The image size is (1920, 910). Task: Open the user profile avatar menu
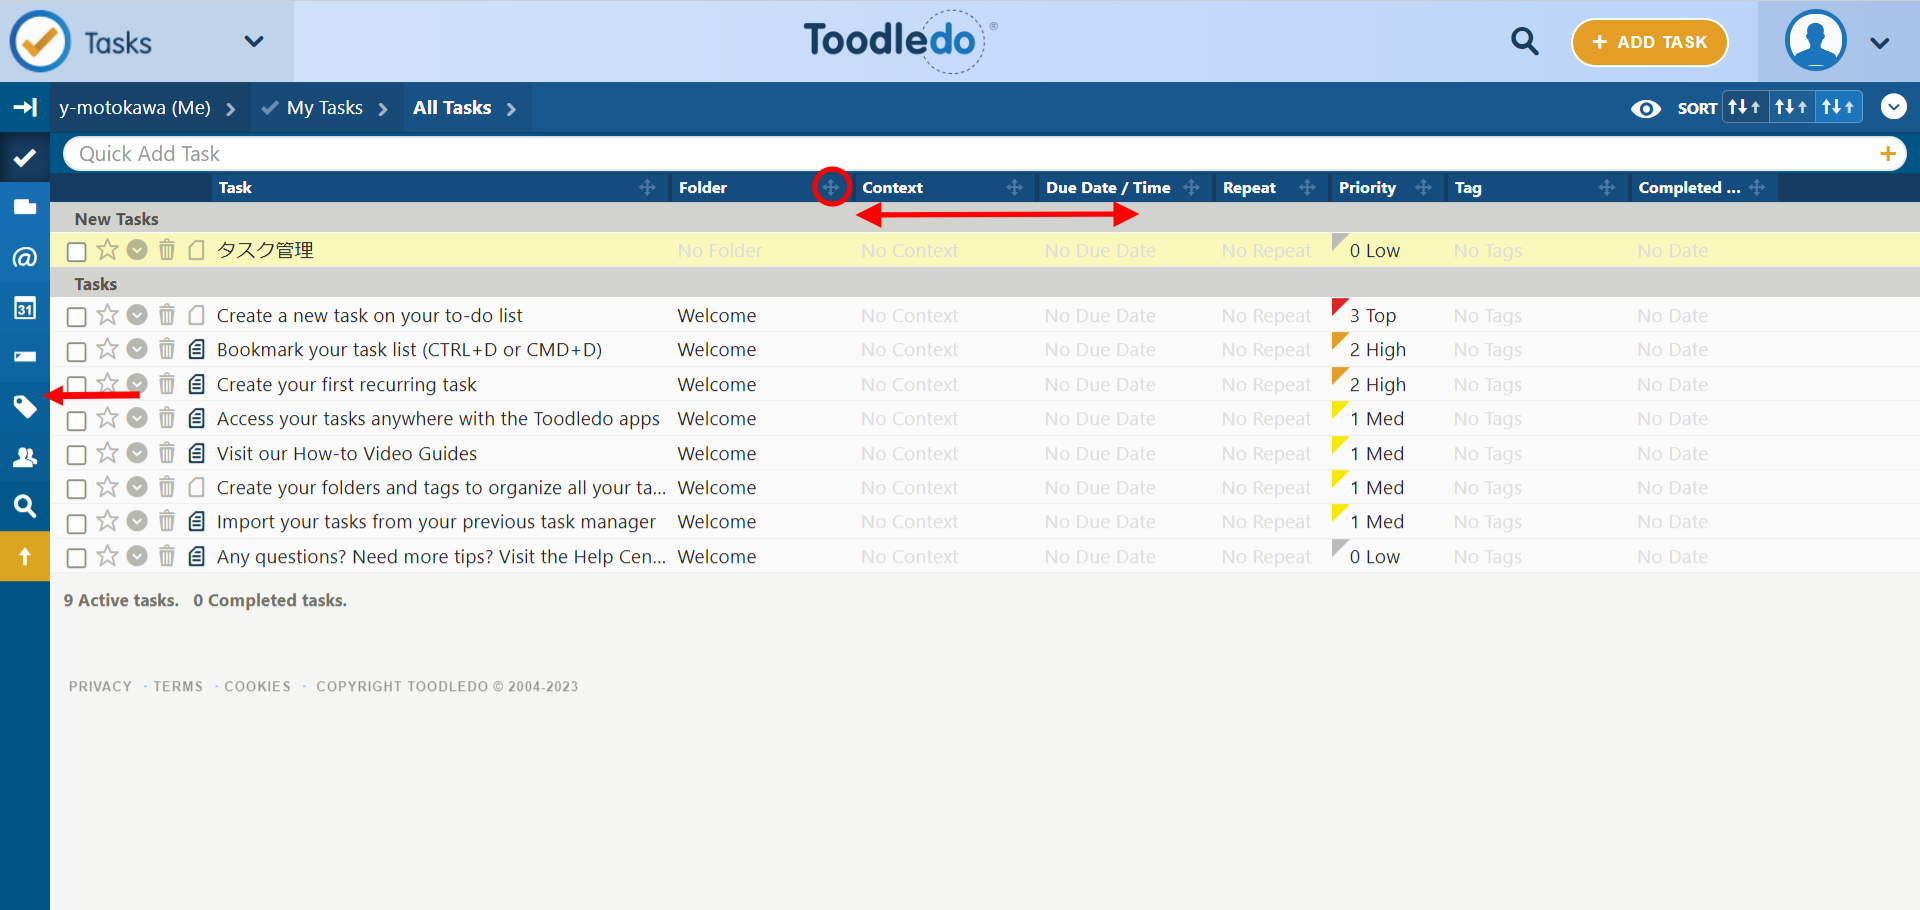click(x=1815, y=41)
